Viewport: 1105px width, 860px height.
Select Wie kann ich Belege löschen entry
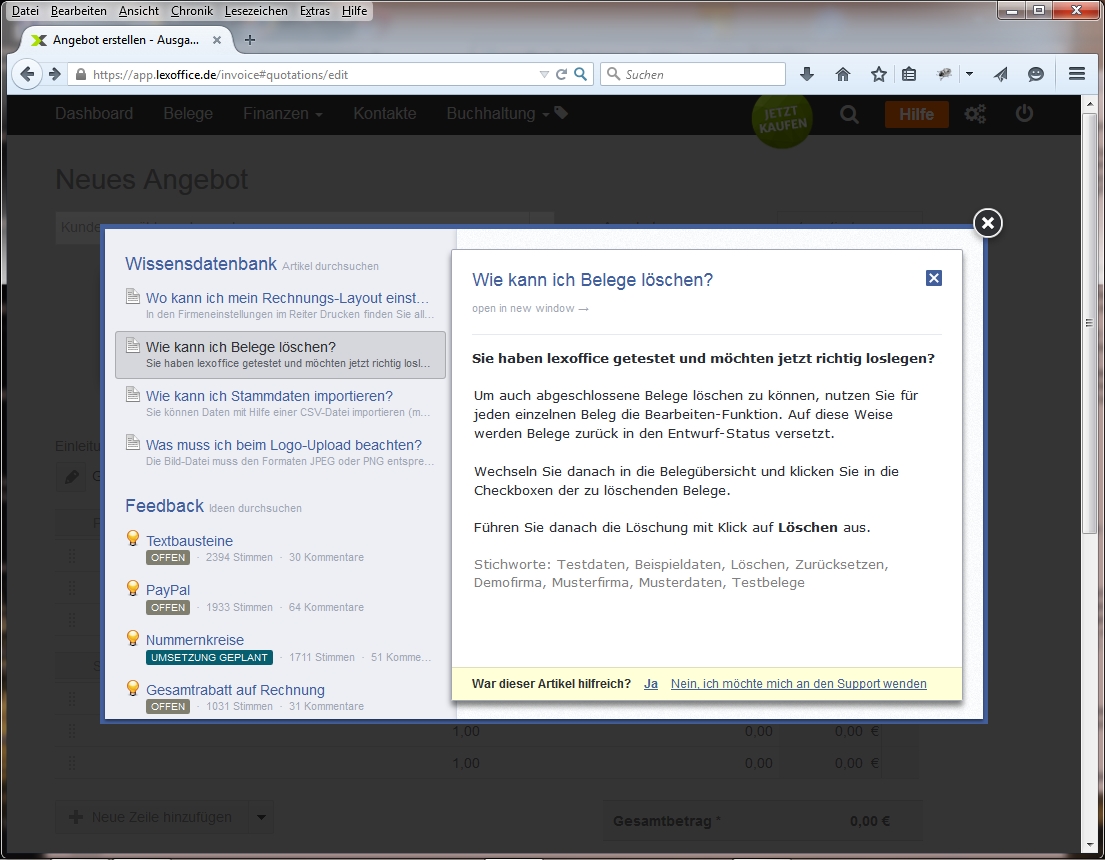(280, 355)
